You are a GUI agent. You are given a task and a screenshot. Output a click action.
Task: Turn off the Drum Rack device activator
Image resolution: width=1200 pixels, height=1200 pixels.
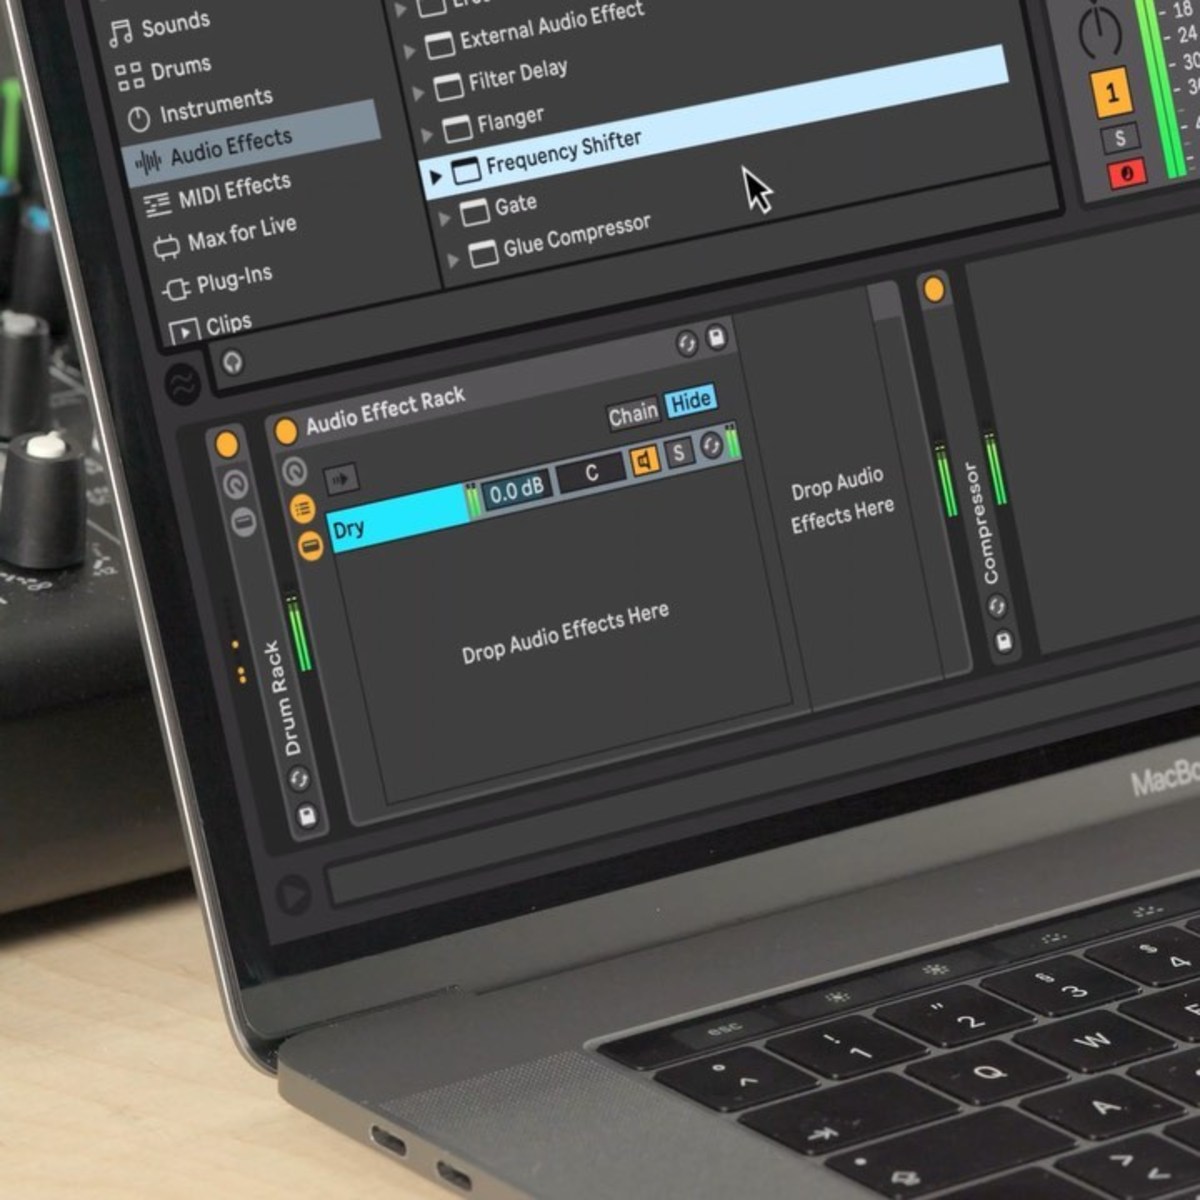point(227,444)
